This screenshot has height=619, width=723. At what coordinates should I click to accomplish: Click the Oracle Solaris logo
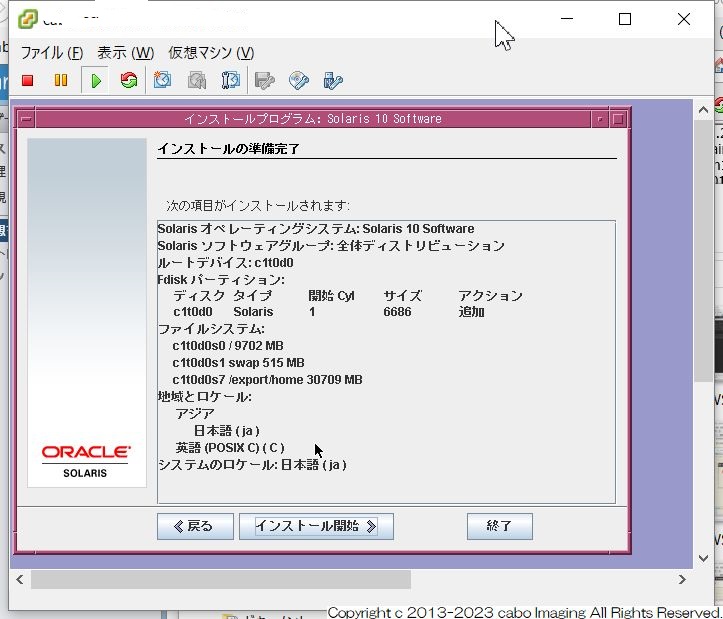click(86, 461)
